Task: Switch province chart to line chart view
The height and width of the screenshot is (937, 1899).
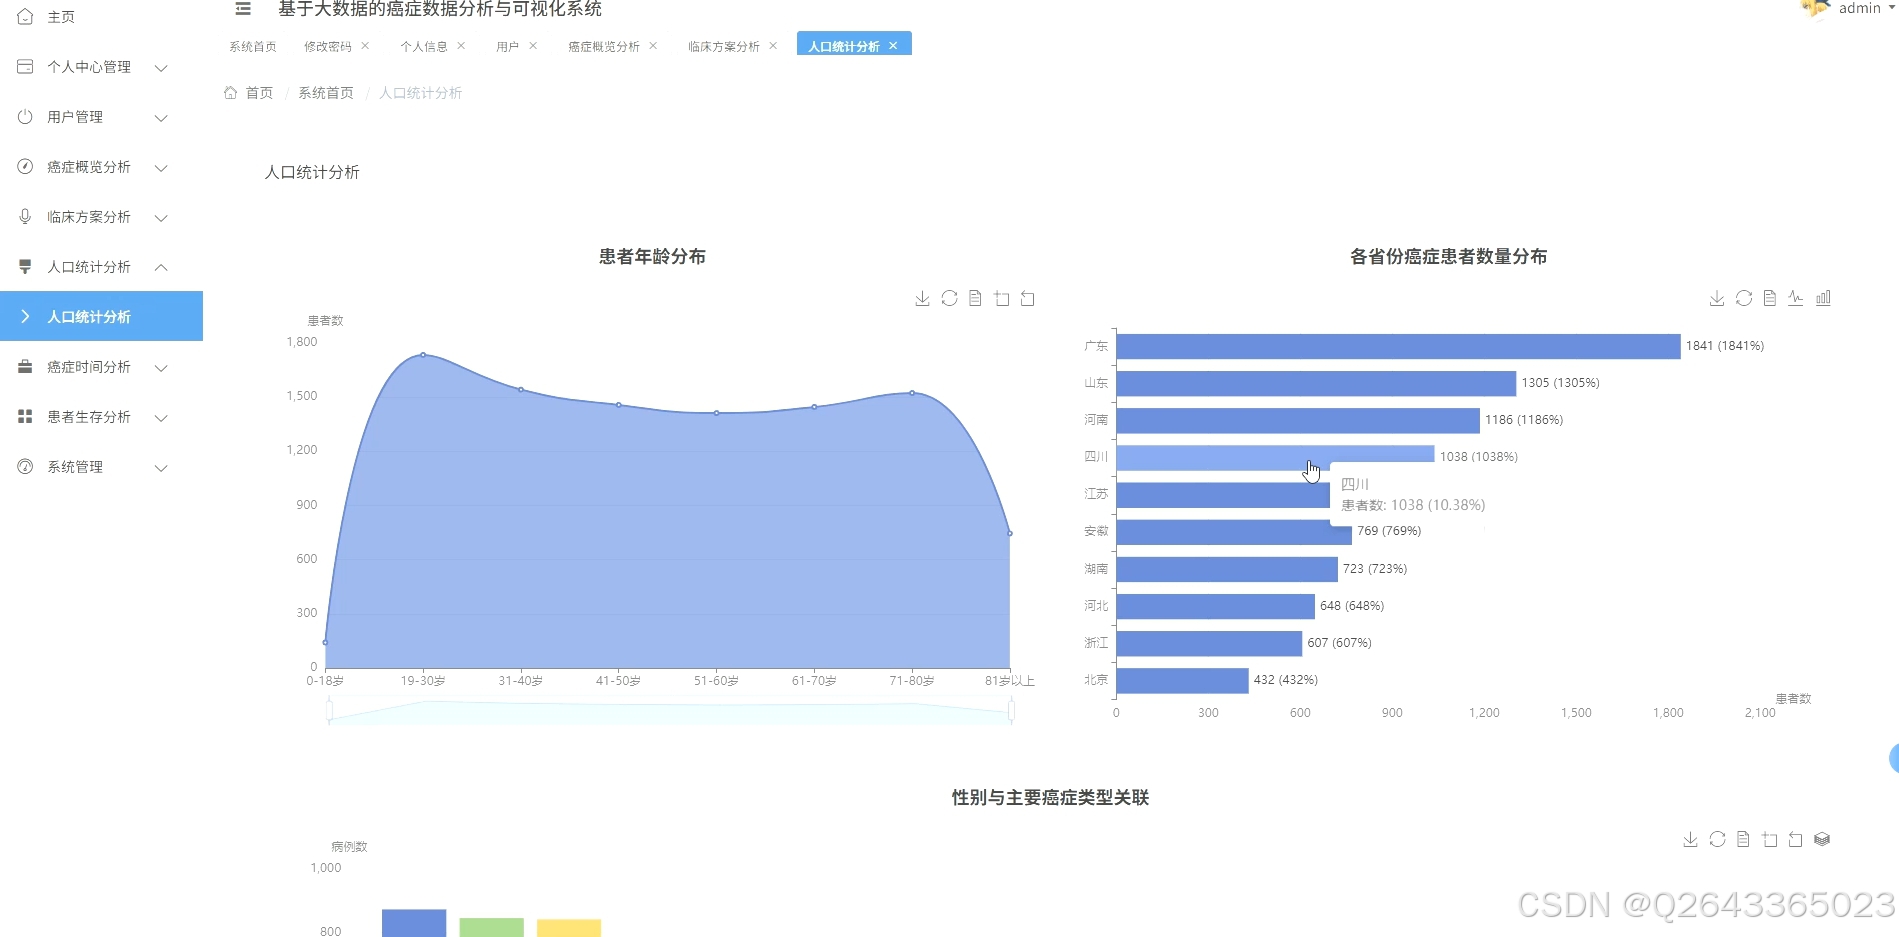Action: [1795, 297]
